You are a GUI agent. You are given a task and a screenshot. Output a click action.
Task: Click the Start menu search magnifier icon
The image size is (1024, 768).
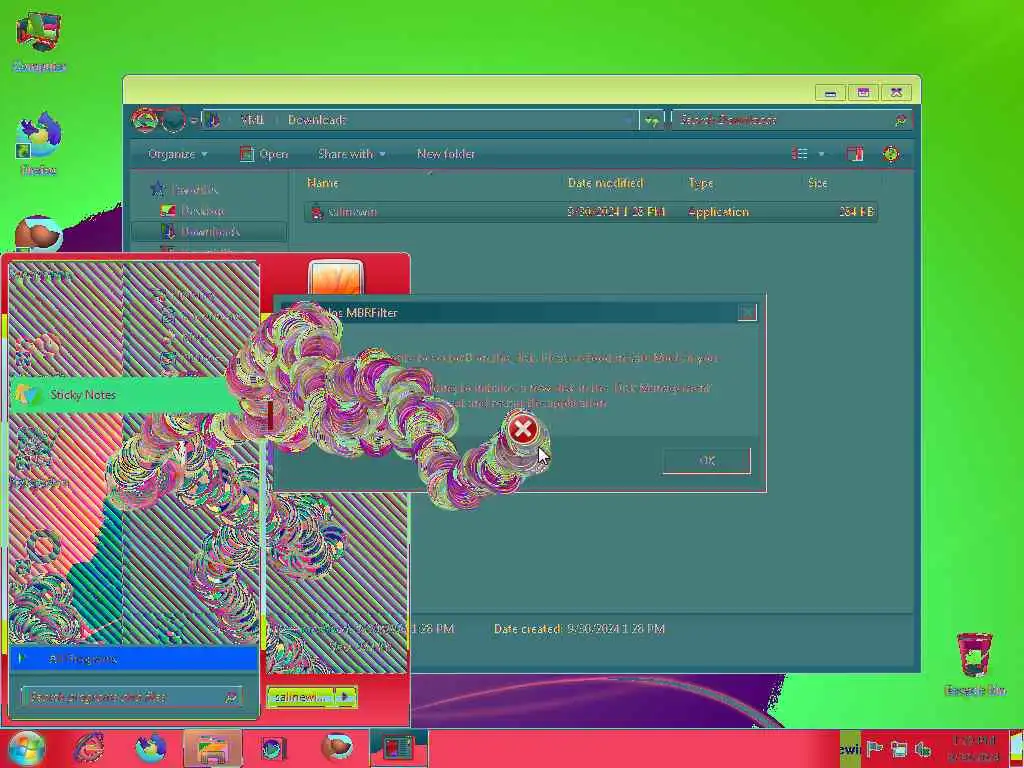point(231,697)
